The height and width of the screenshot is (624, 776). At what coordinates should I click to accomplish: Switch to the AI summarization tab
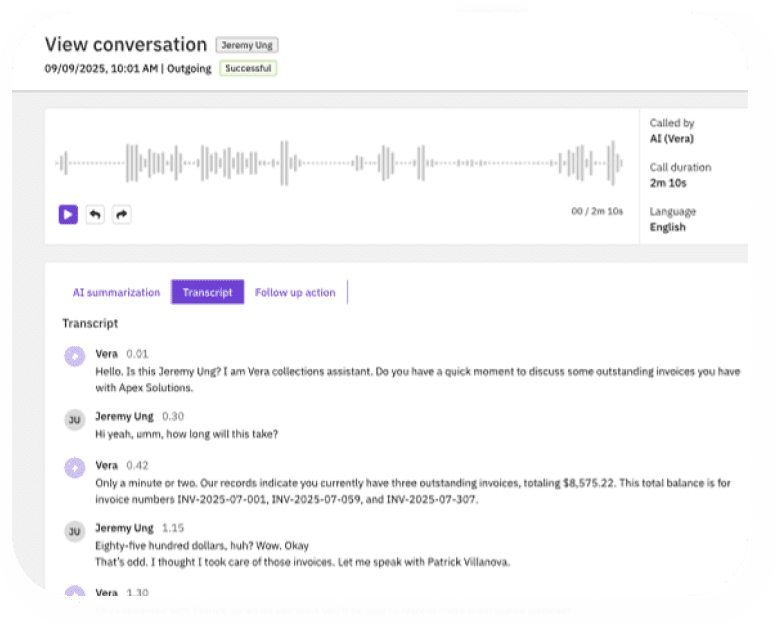pyautogui.click(x=116, y=292)
